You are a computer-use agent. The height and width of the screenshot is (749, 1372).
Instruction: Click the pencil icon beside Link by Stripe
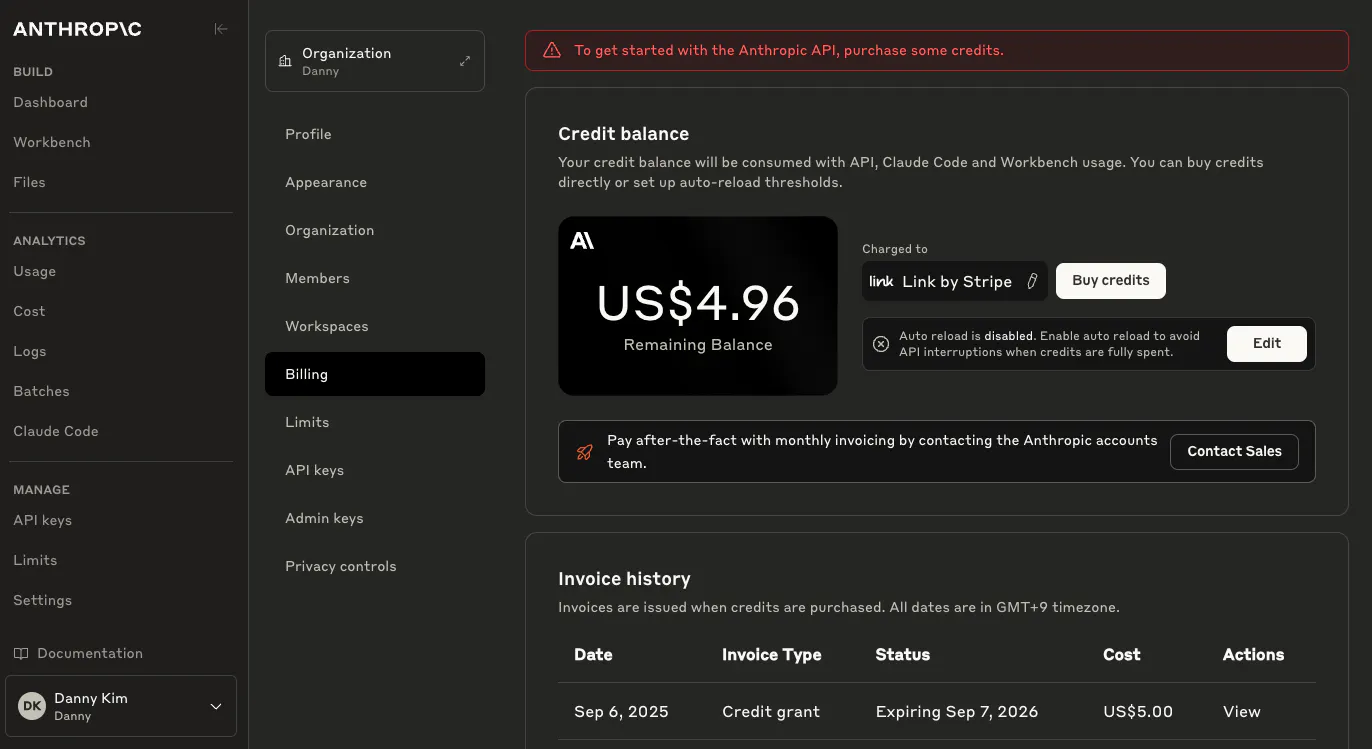(1033, 282)
